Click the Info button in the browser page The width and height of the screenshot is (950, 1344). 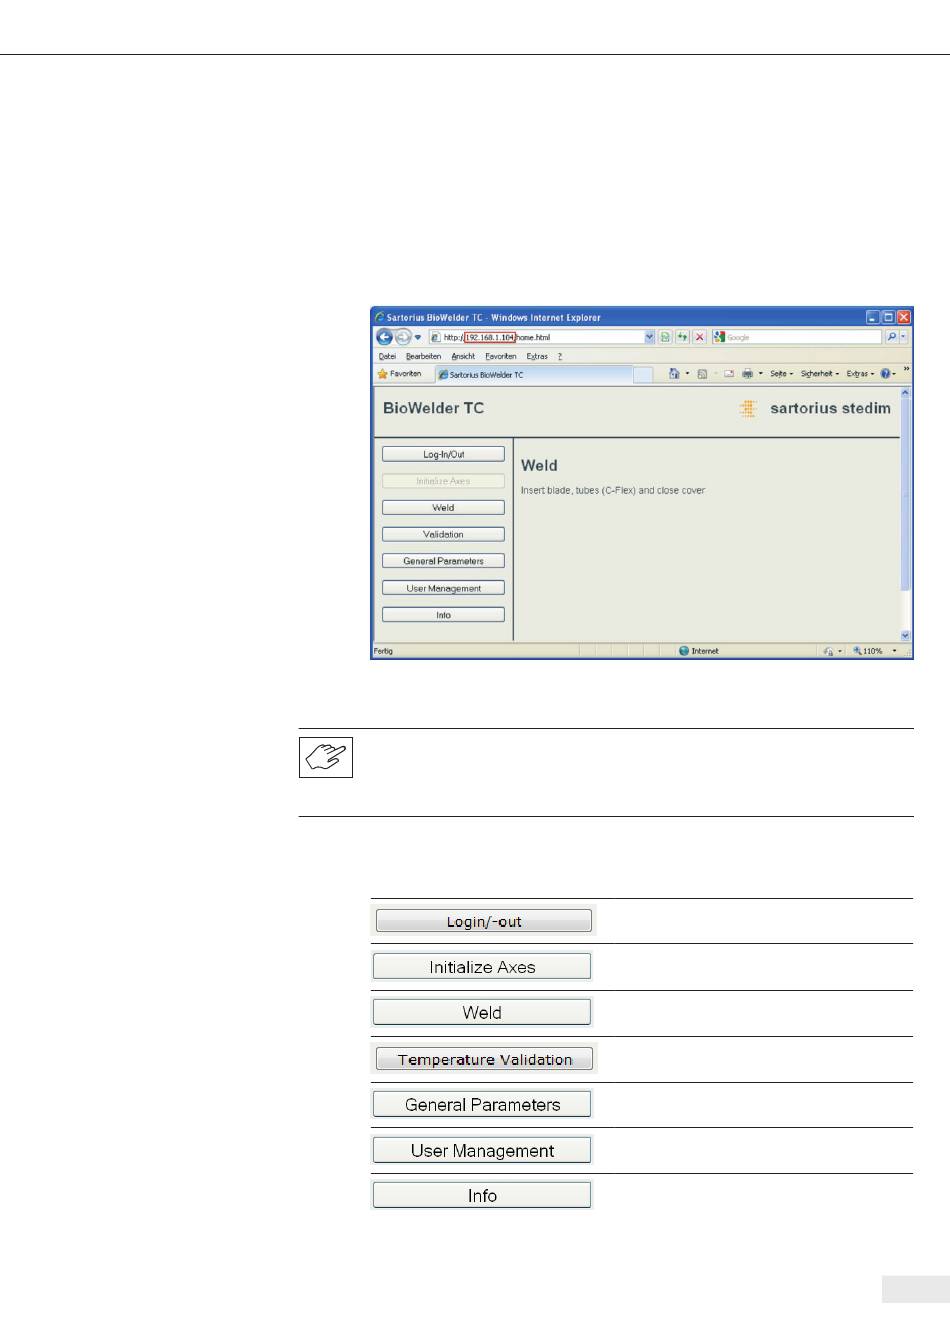point(443,615)
